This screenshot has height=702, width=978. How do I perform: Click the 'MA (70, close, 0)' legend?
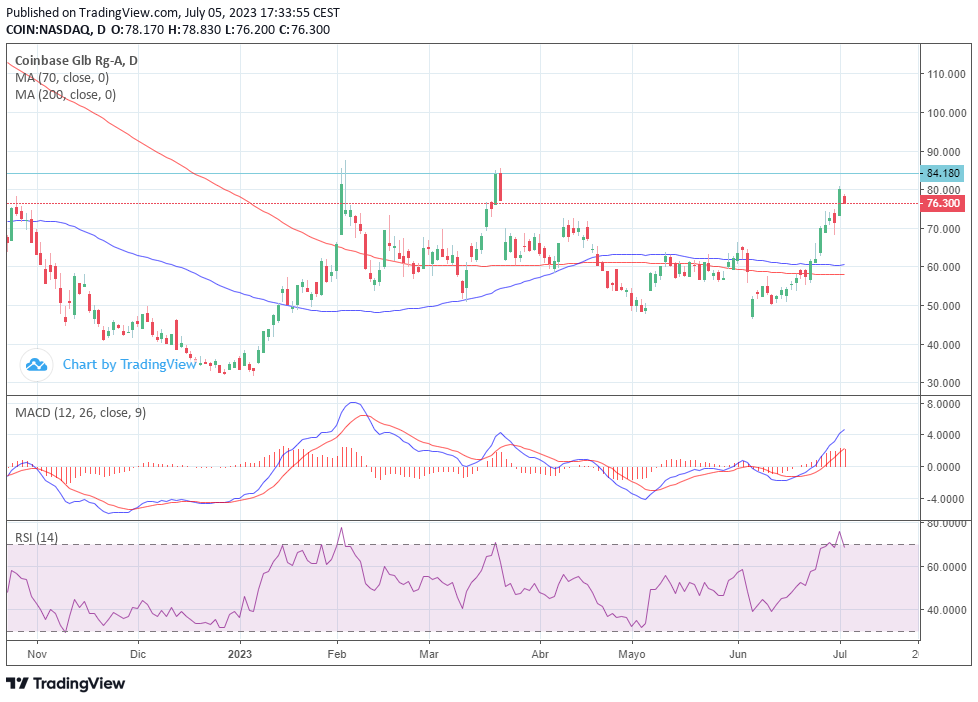[x=62, y=78]
